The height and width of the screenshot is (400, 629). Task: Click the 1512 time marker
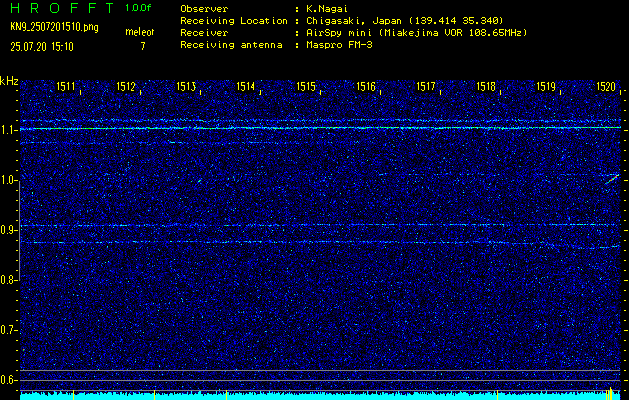click(126, 86)
